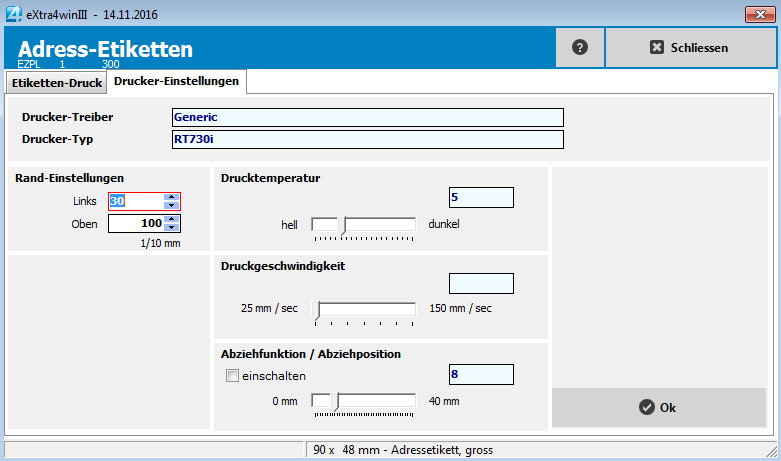
Task: Click the Drucker-Treiber field showing Generic
Action: point(367,118)
